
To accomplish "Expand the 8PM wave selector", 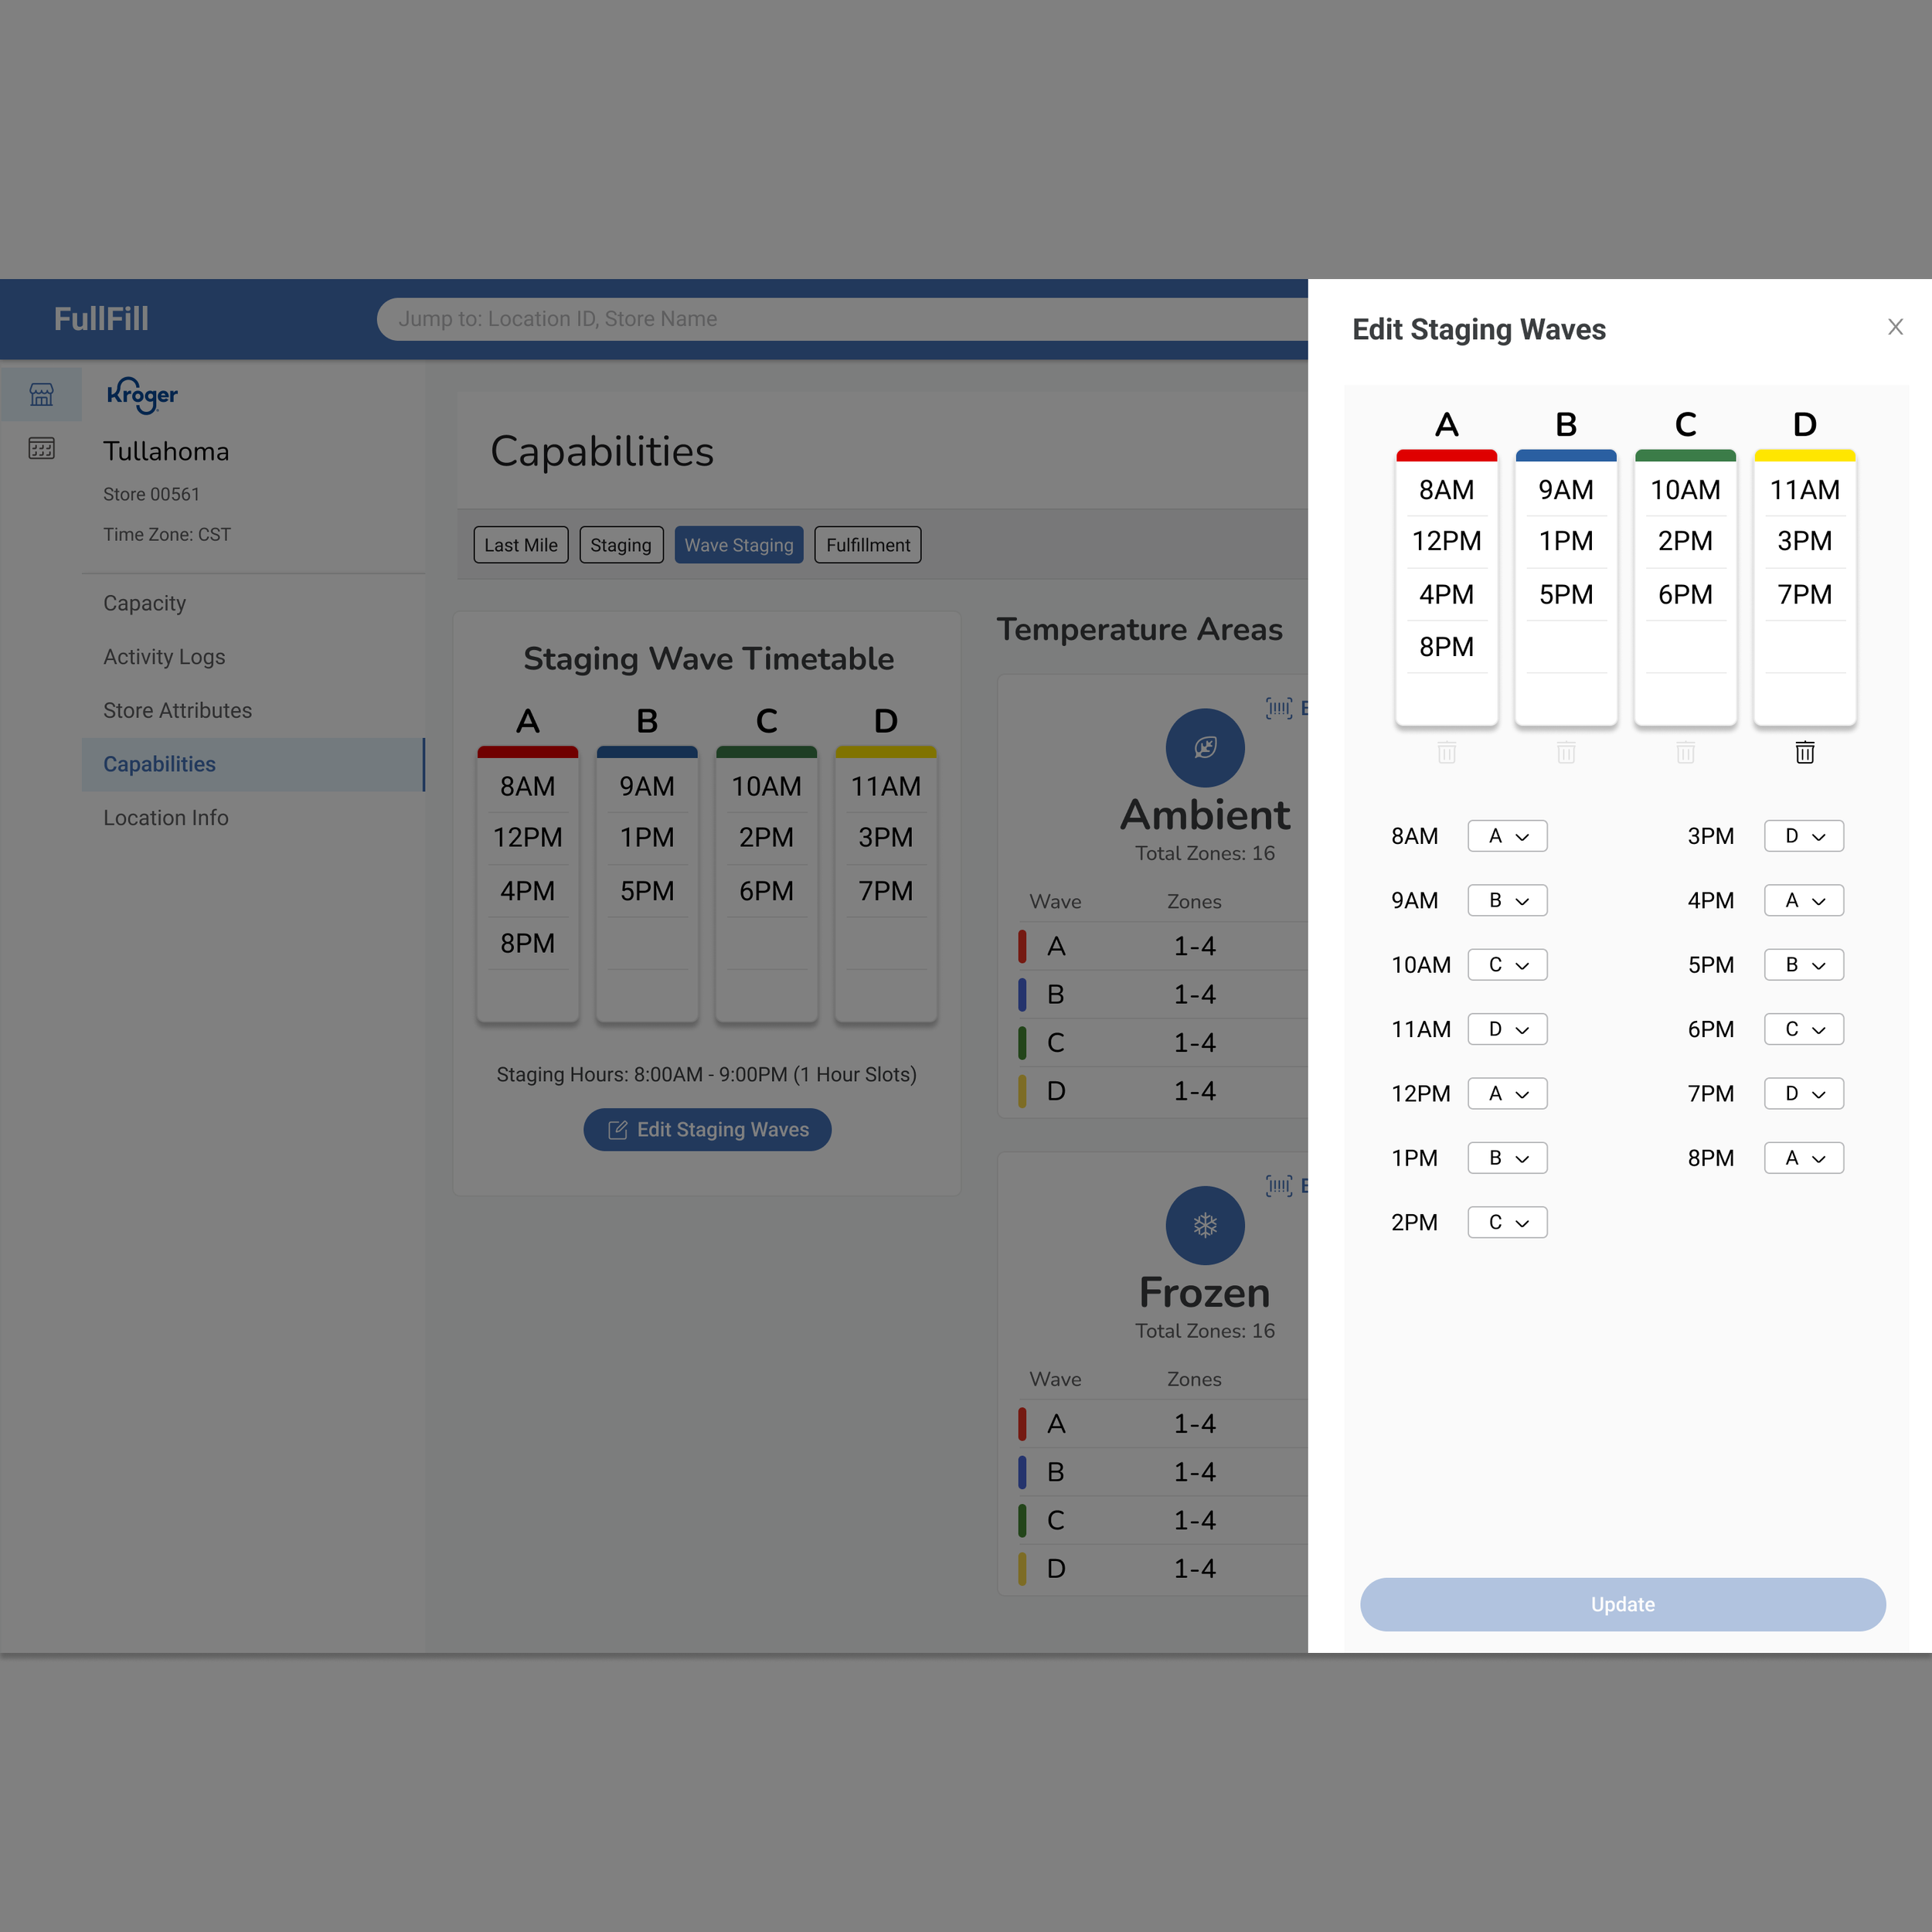I will (x=1803, y=1158).
